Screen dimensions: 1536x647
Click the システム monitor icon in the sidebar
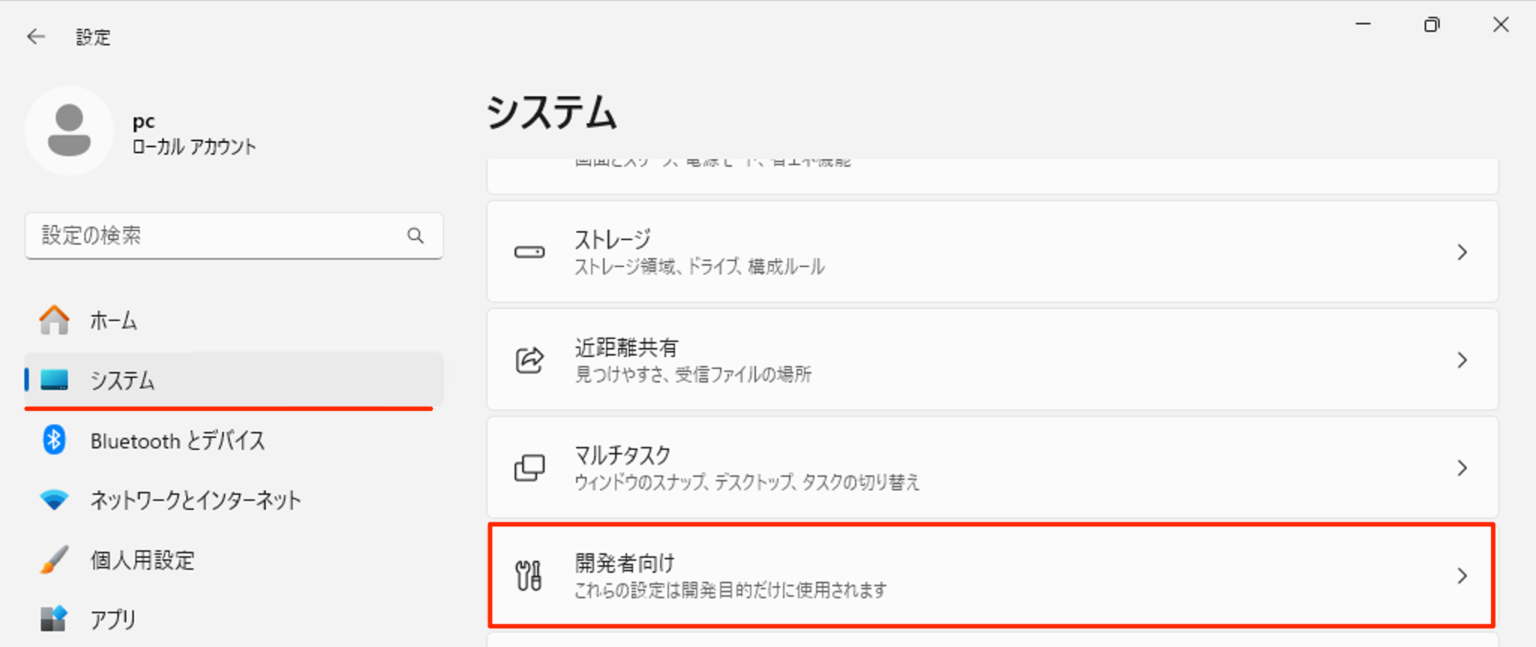pyautogui.click(x=55, y=381)
